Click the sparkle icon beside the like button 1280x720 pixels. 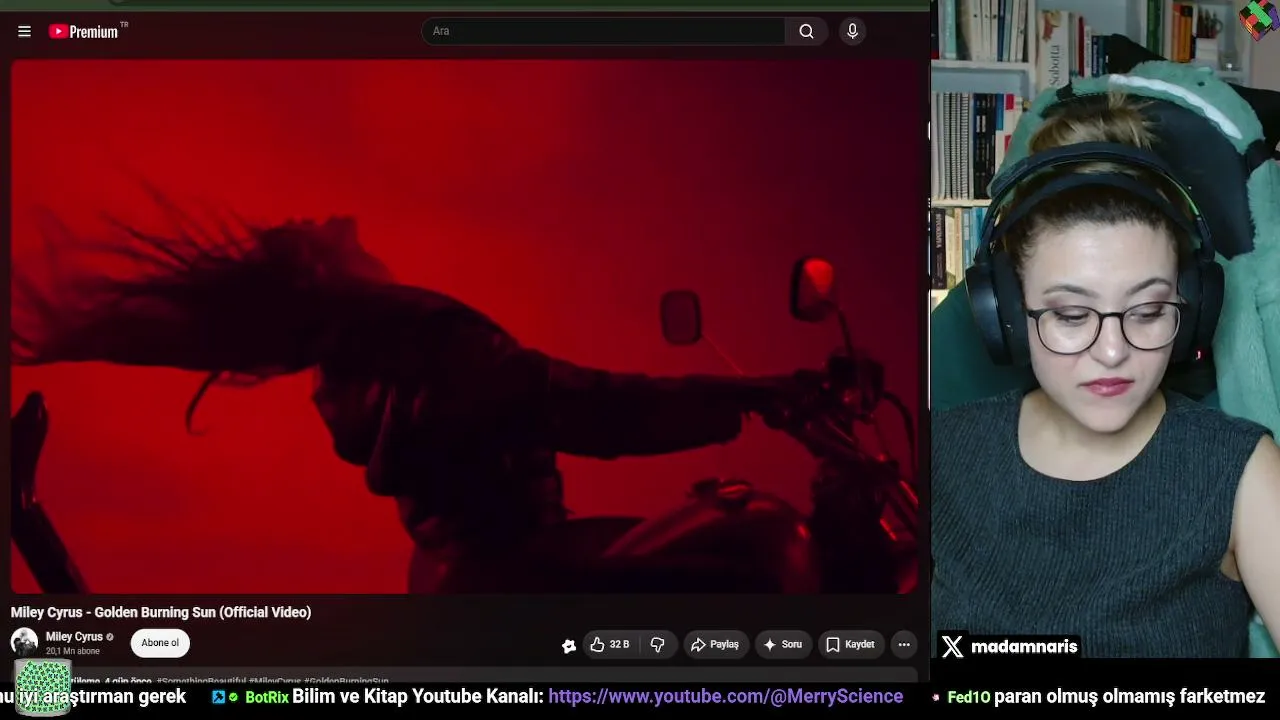[x=569, y=646]
